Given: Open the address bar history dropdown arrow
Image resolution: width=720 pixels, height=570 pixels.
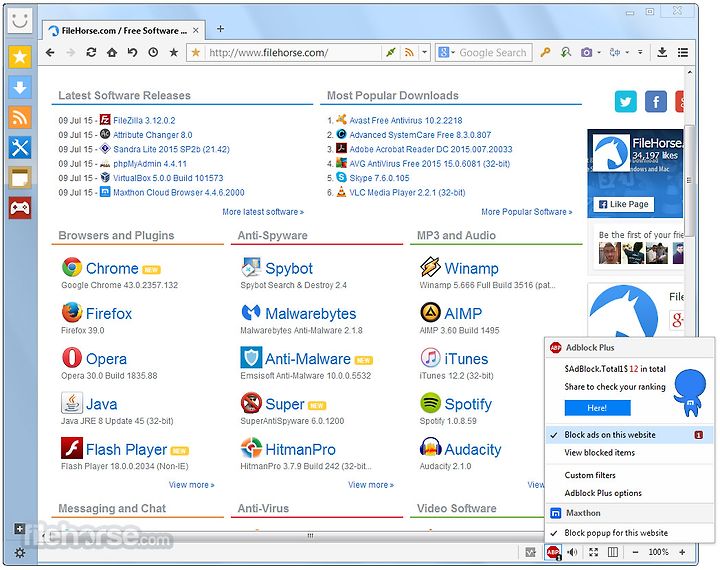Looking at the screenshot, I should pyautogui.click(x=424, y=52).
